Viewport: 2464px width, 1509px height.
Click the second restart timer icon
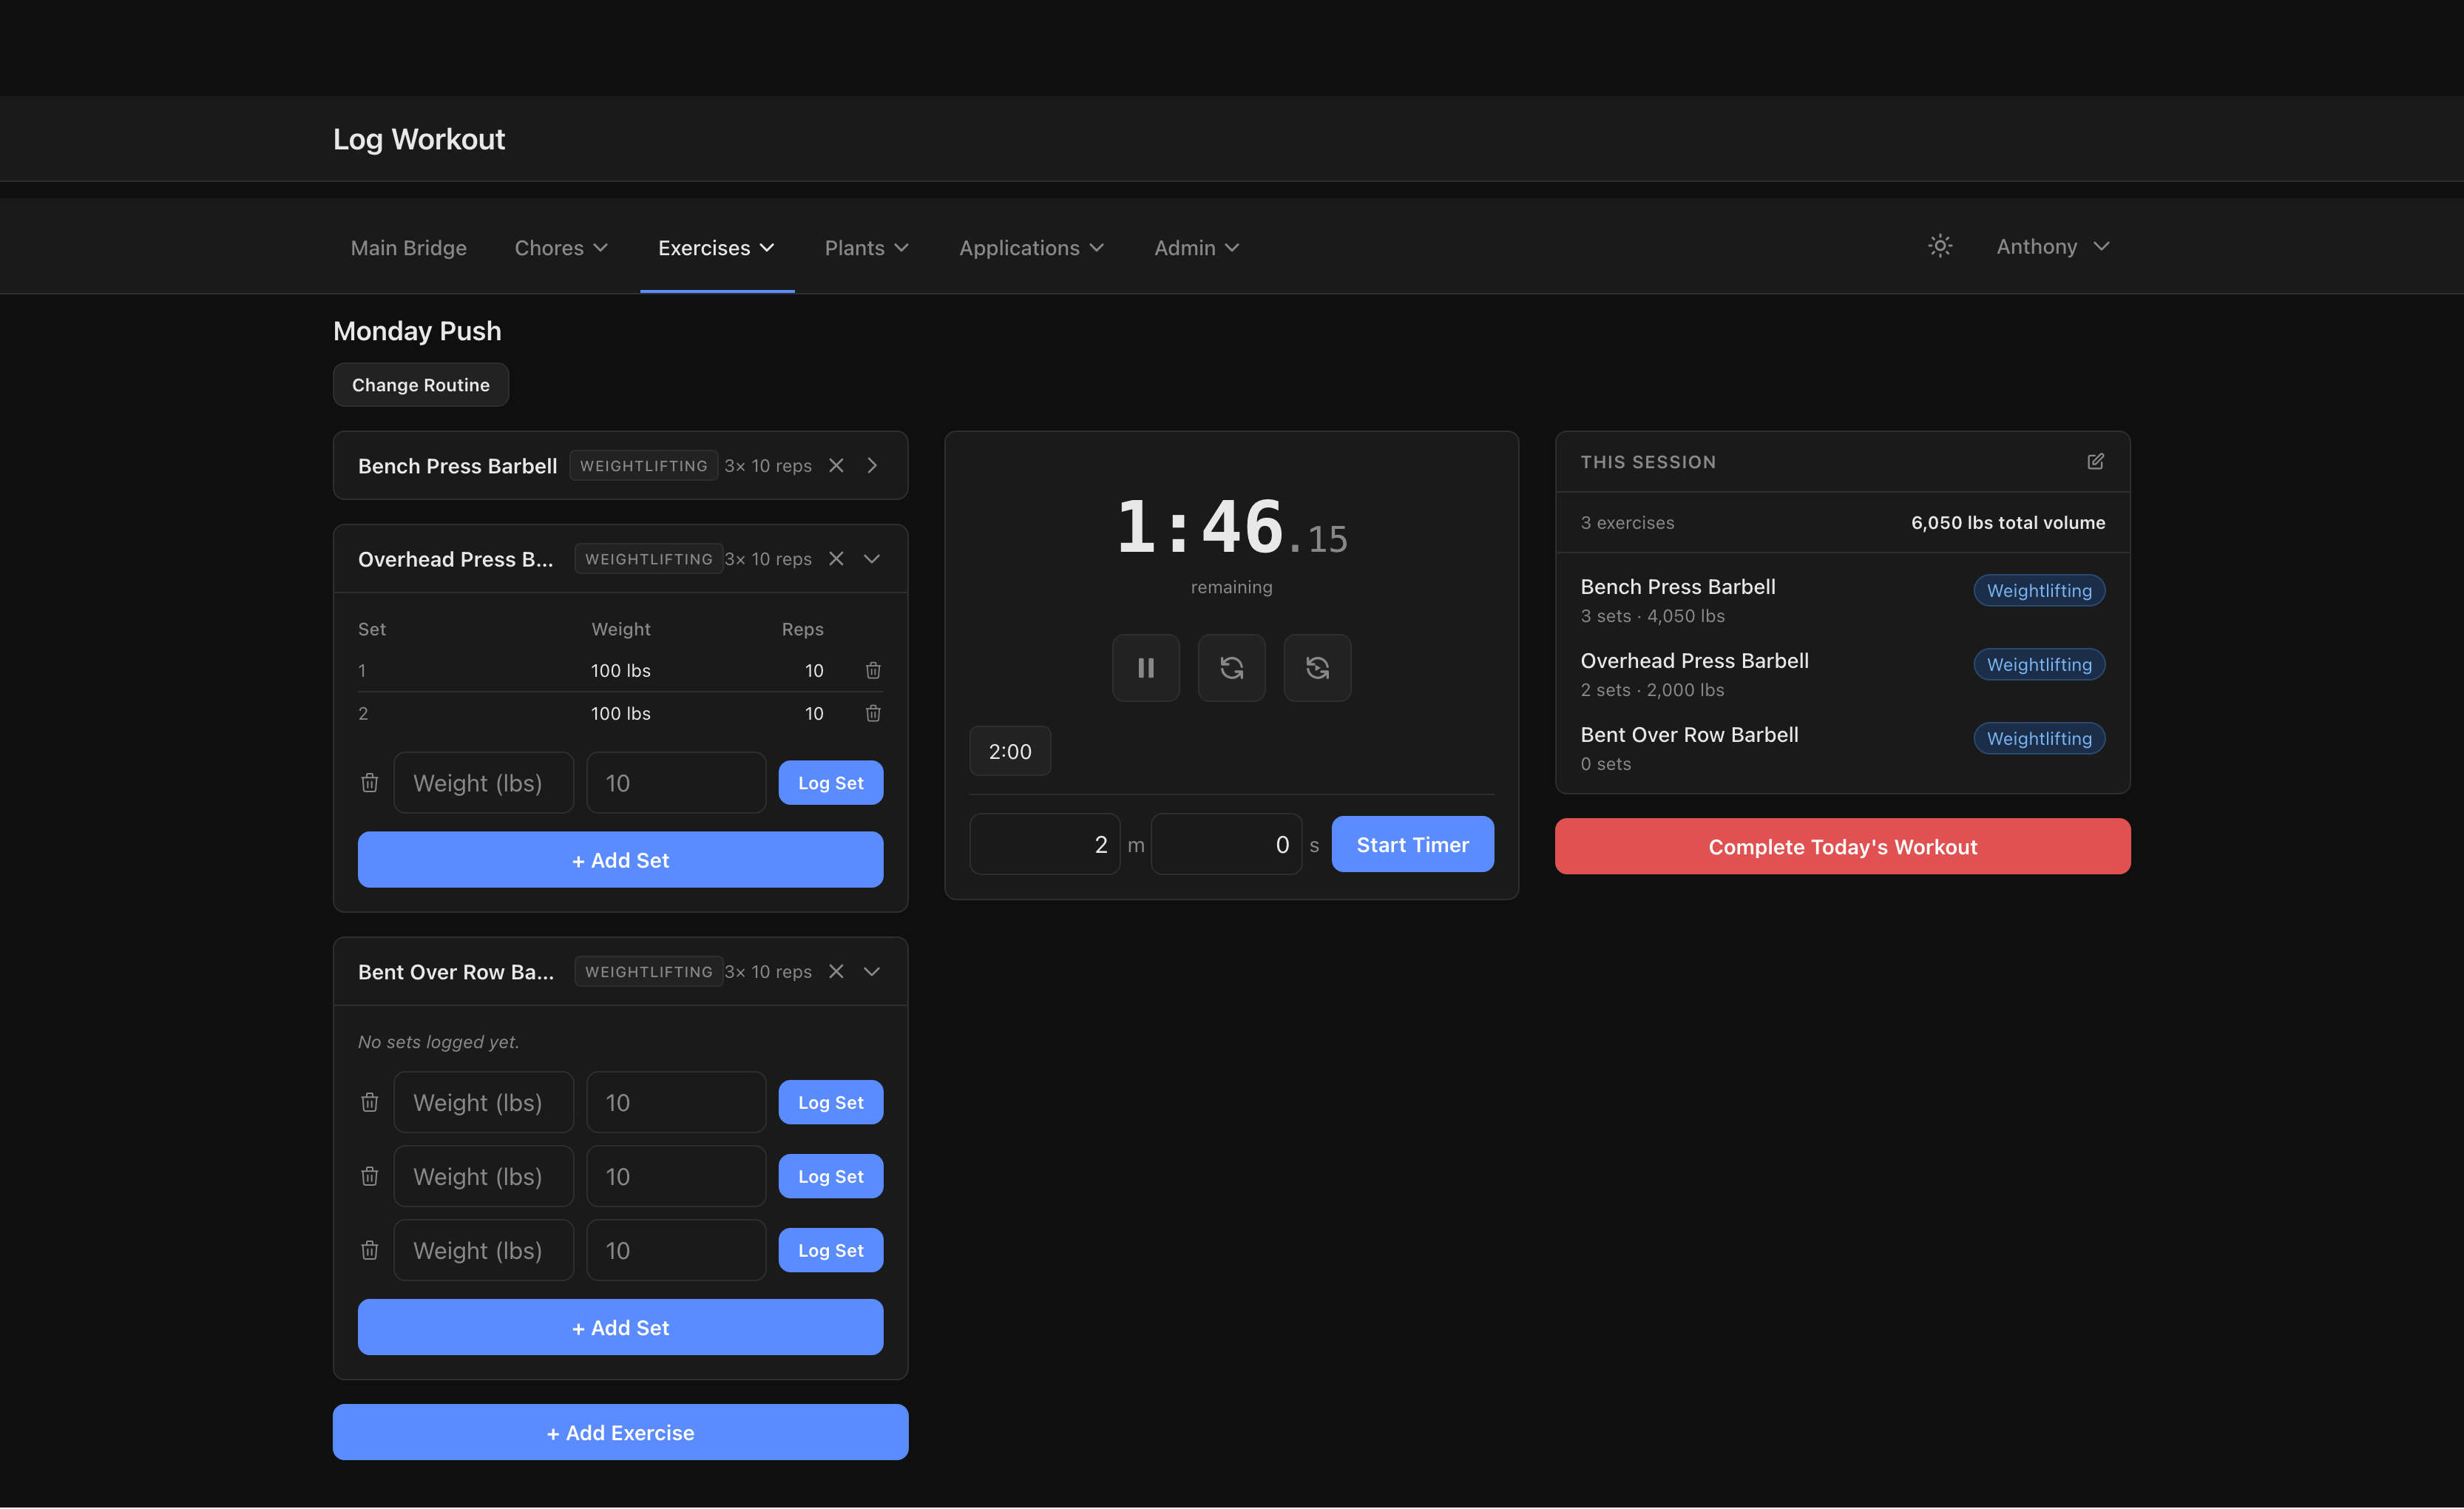[1317, 668]
